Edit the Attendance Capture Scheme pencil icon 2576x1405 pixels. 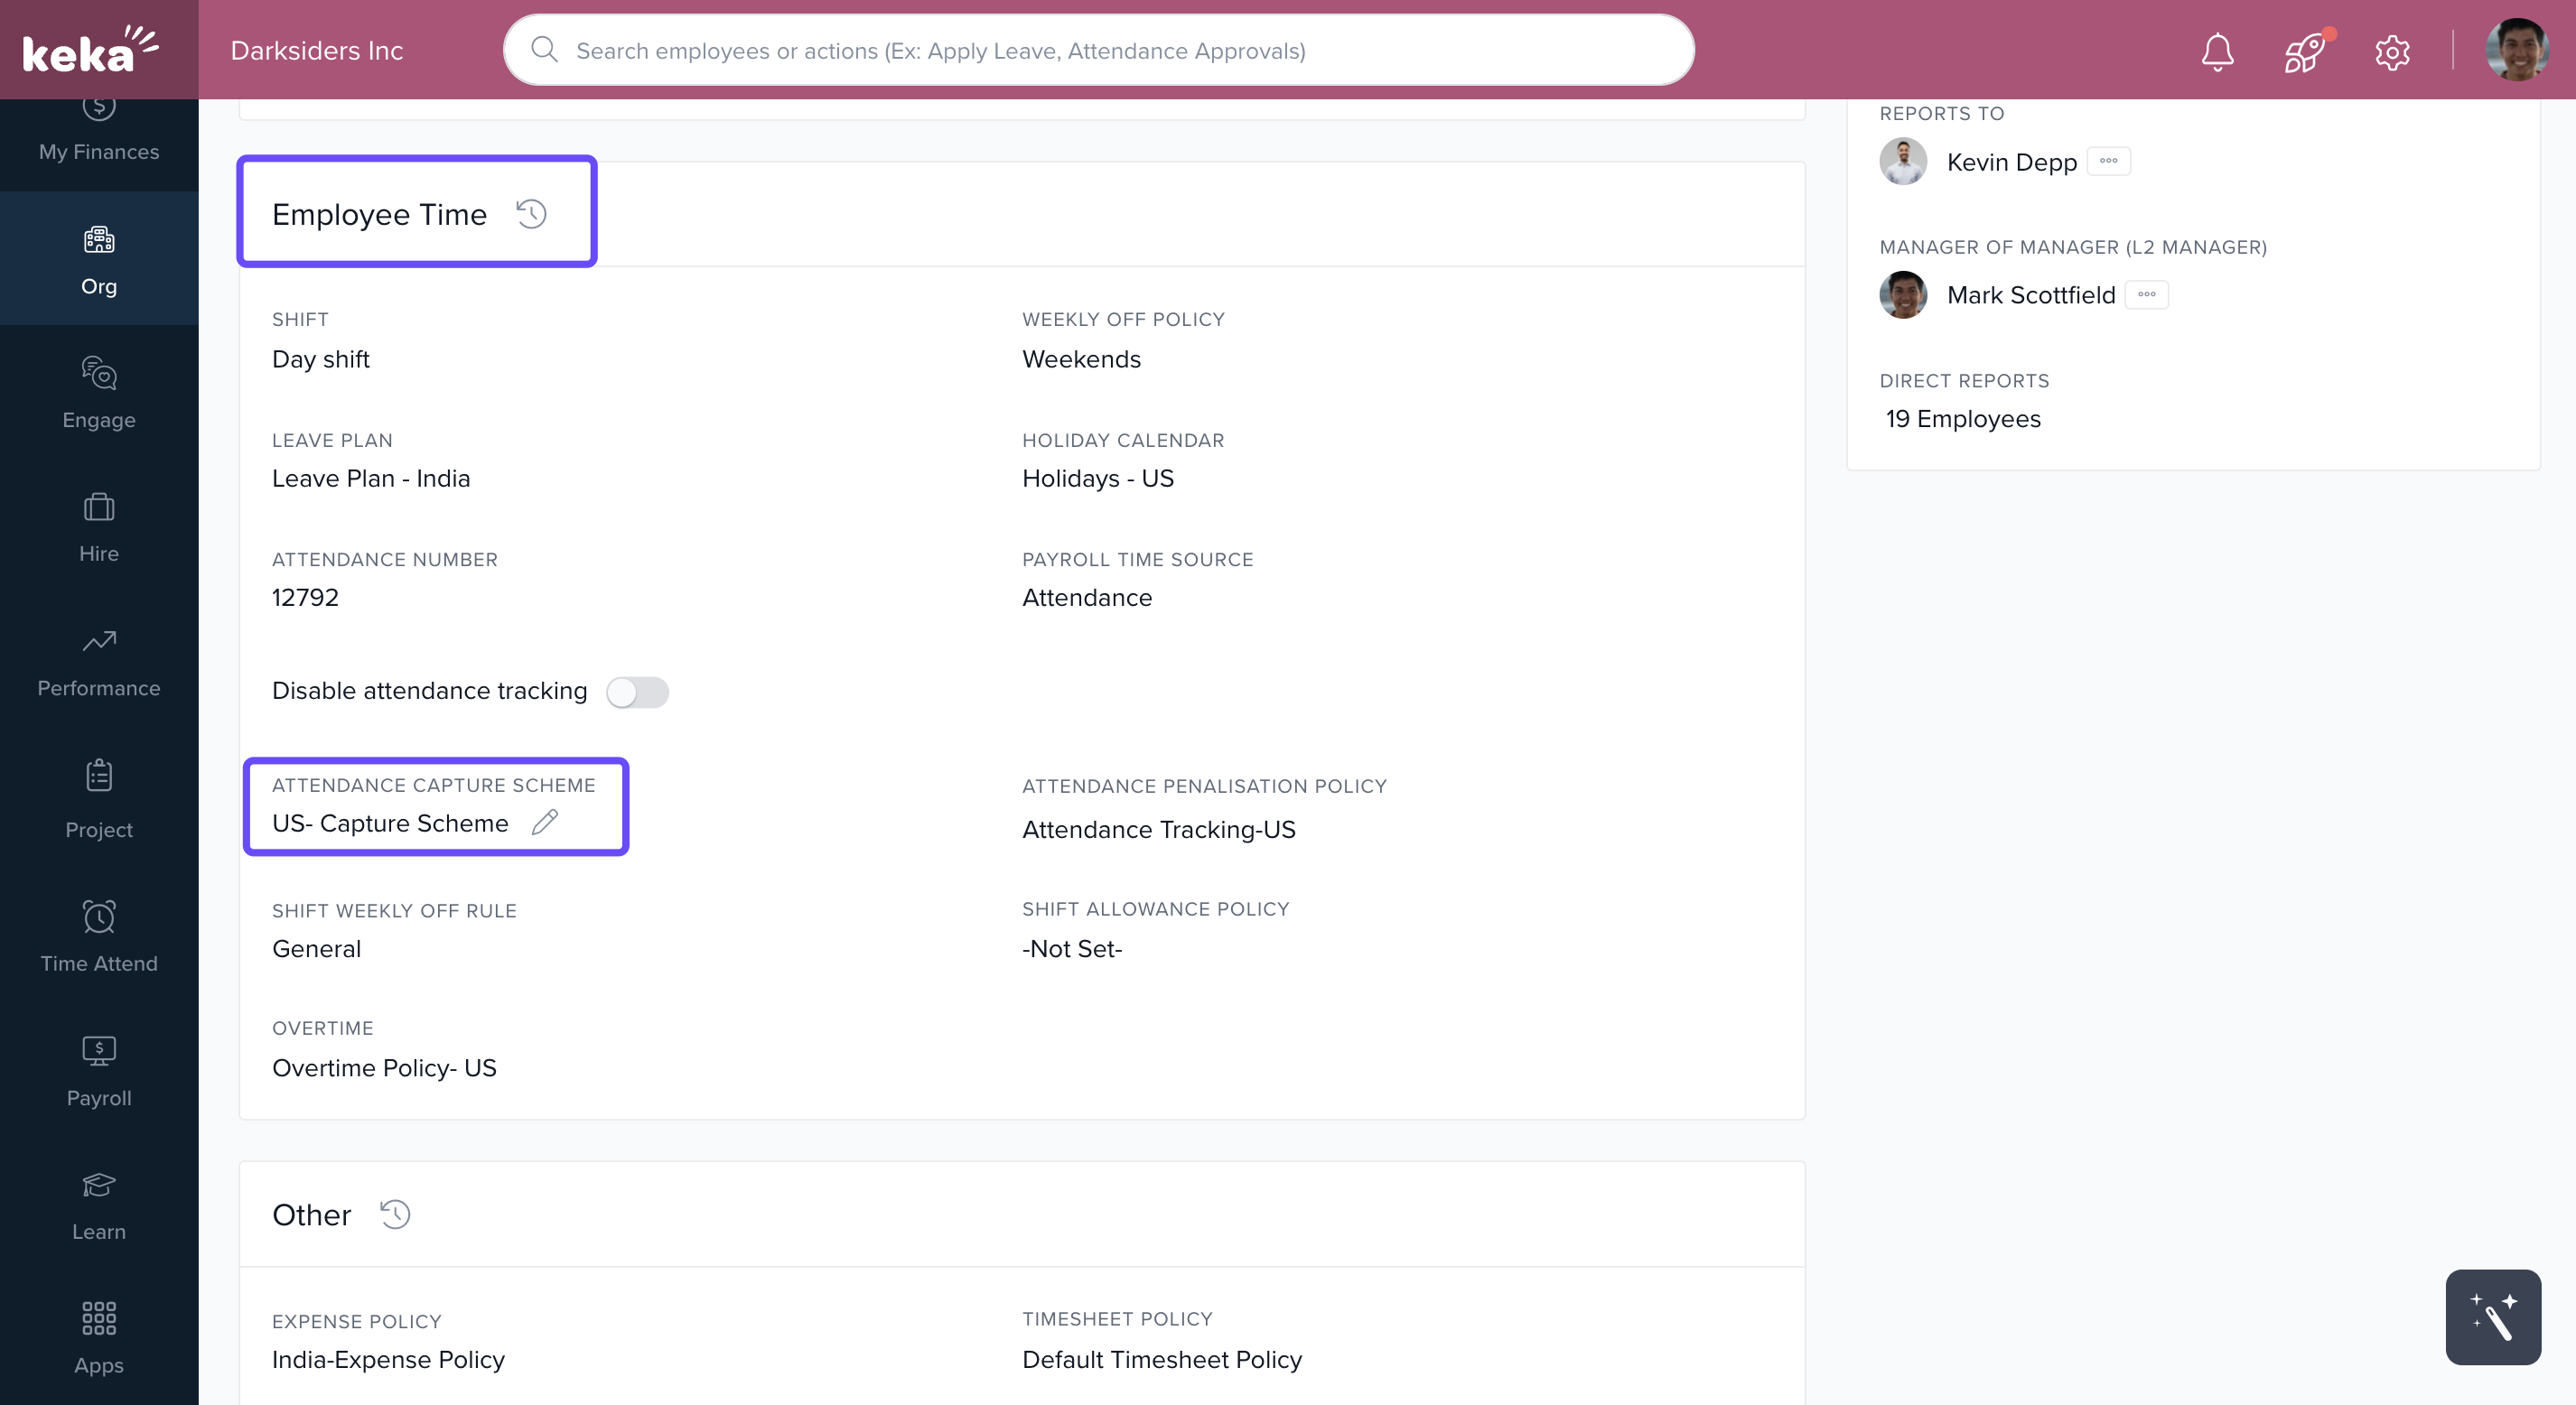pyautogui.click(x=545, y=823)
